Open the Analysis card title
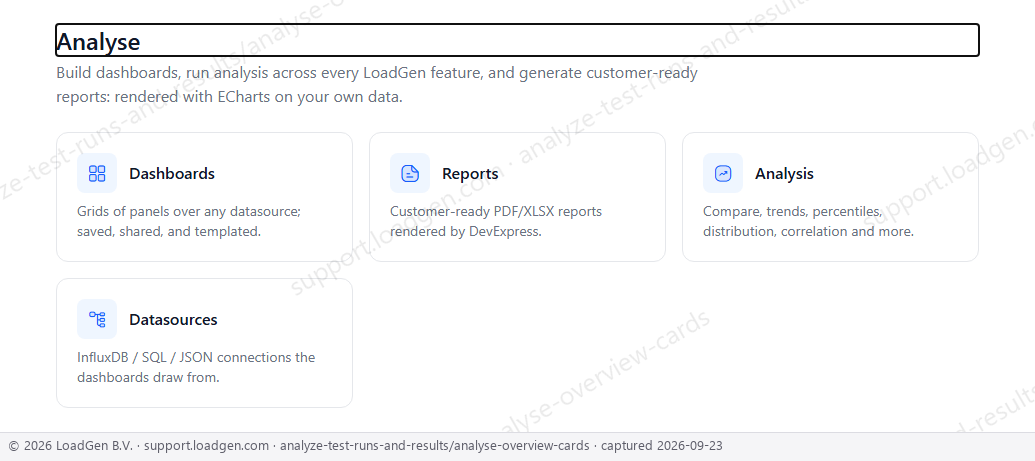The image size is (1035, 461). point(784,174)
